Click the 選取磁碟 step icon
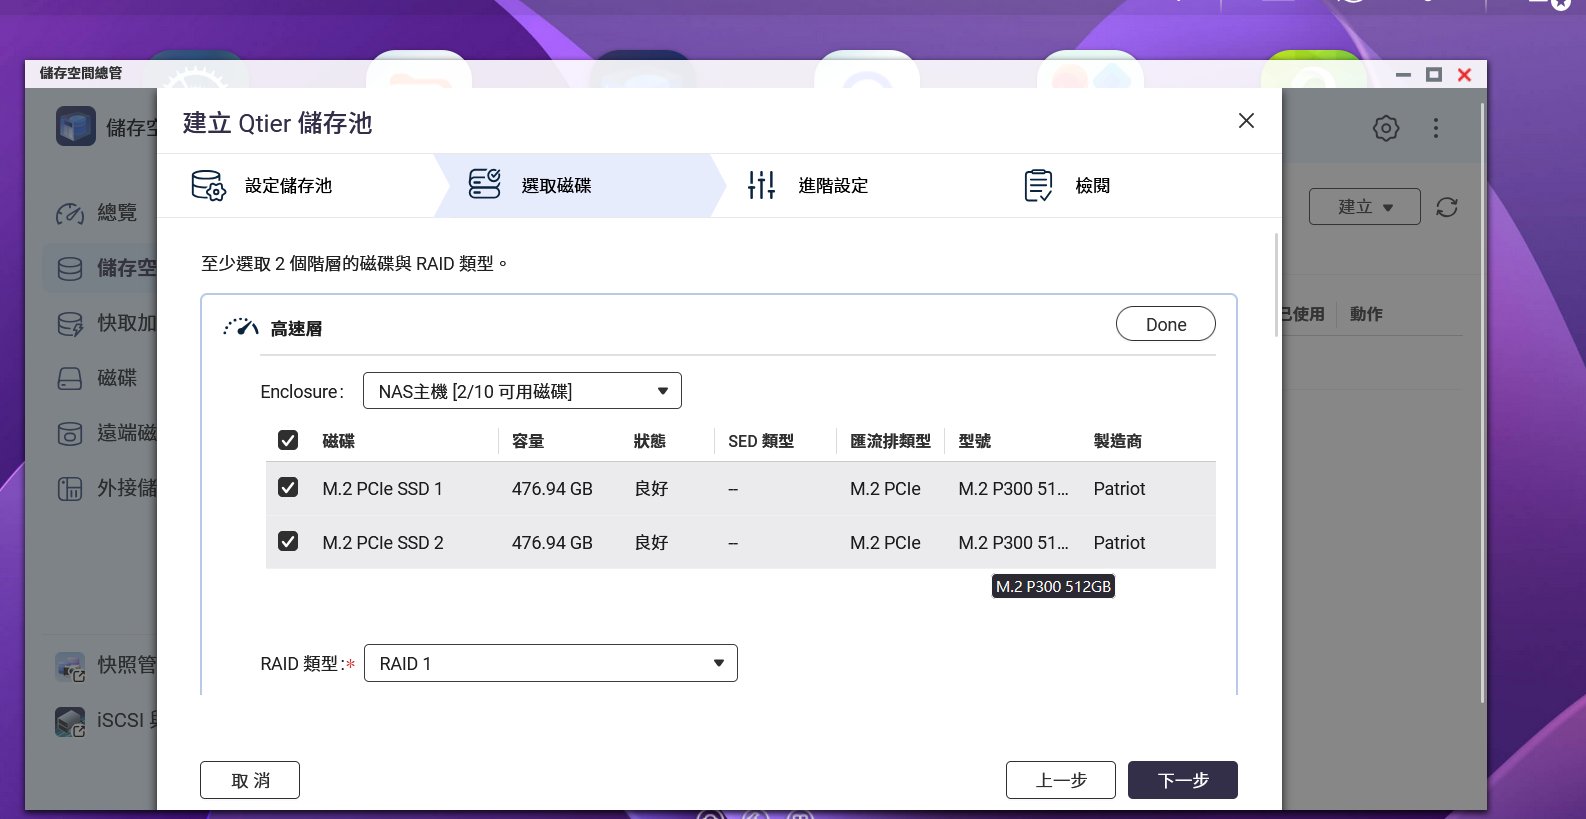The width and height of the screenshot is (1586, 819). (x=484, y=185)
